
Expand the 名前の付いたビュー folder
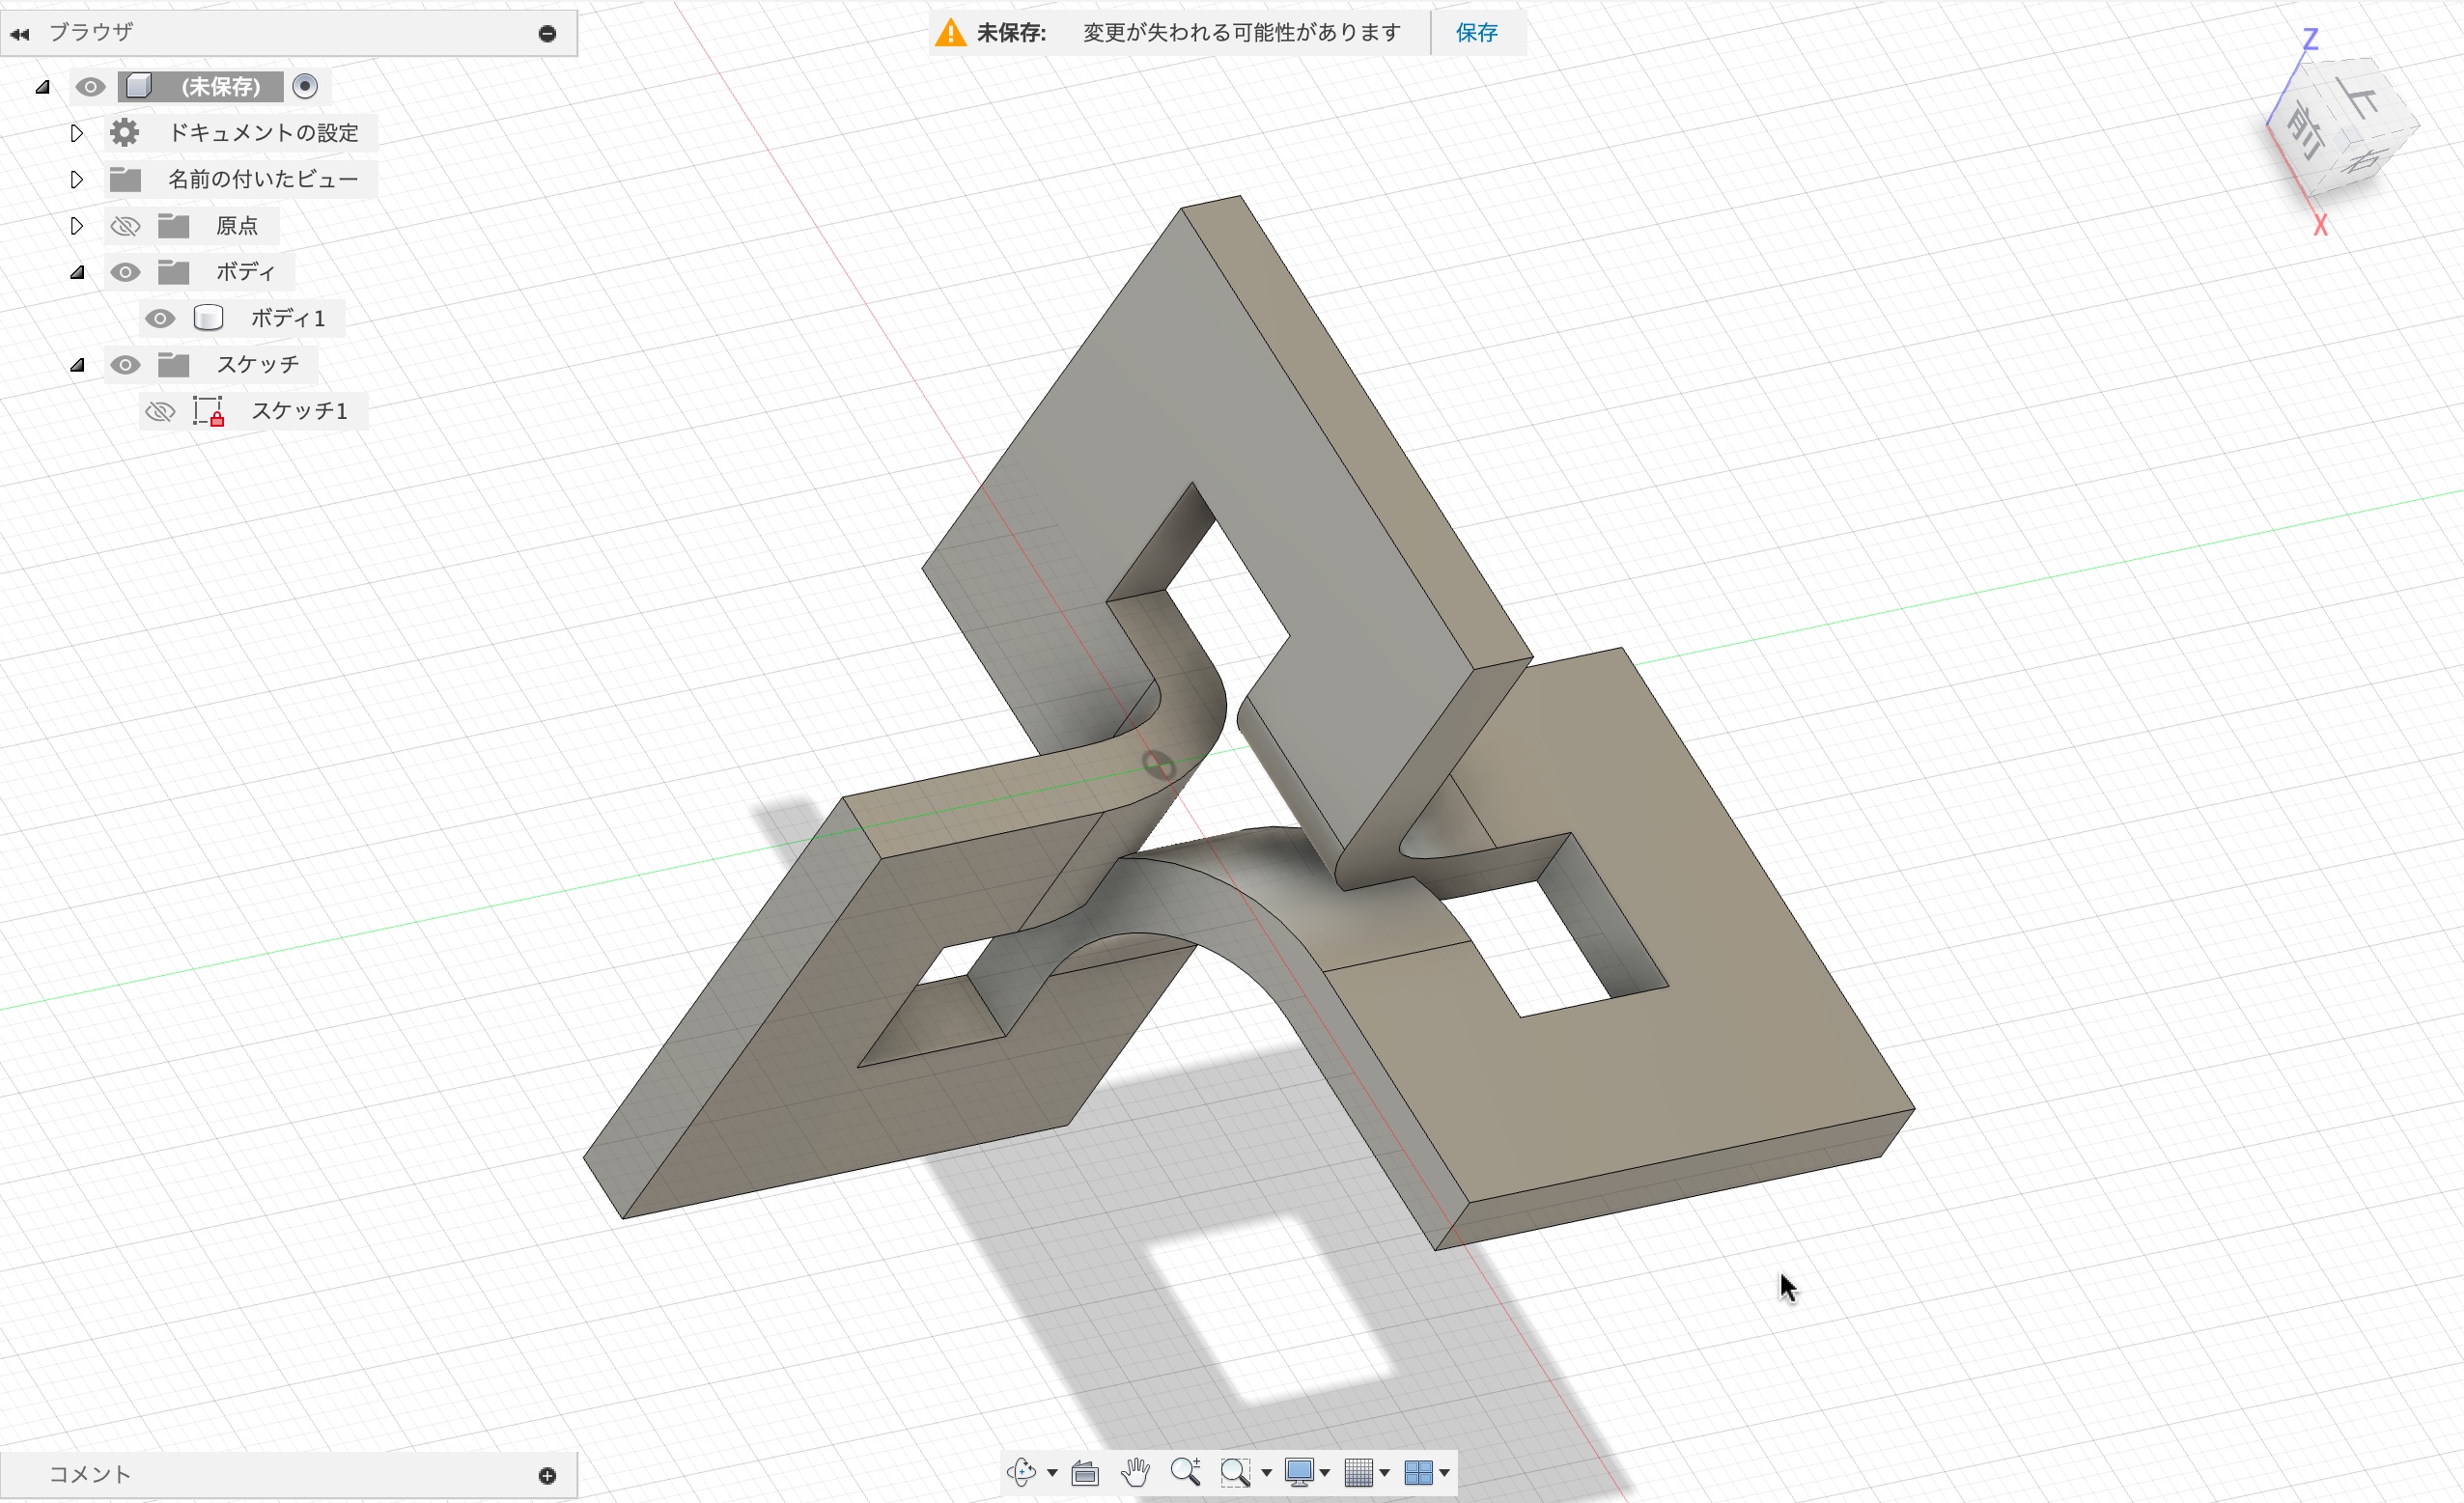77,179
